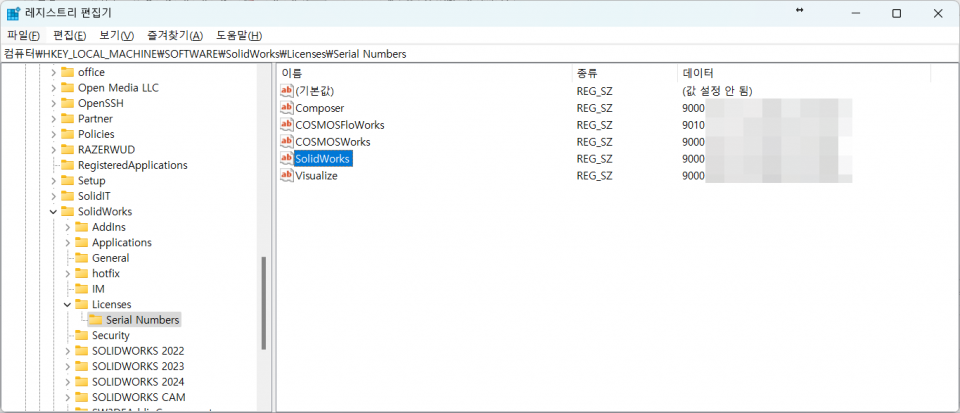This screenshot has width=960, height=413.
Task: Select the Licenses folder icon
Action: click(x=81, y=304)
